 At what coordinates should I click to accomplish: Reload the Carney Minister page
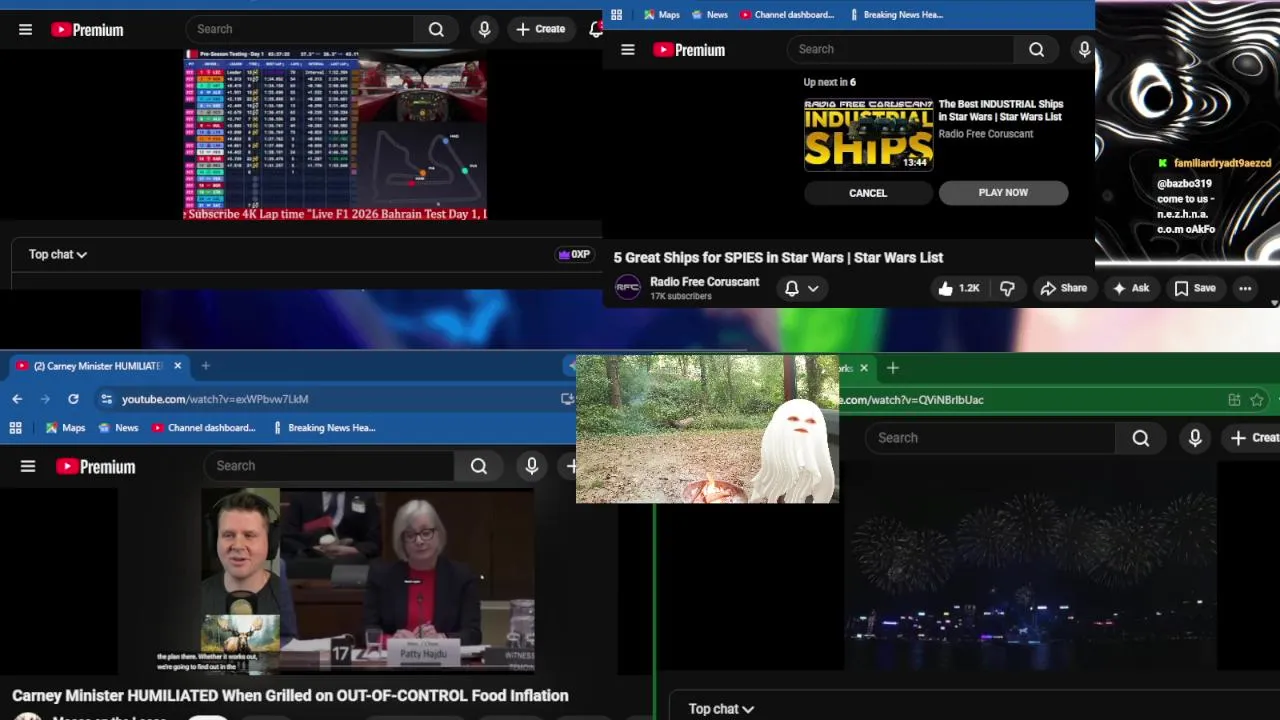[x=73, y=399]
